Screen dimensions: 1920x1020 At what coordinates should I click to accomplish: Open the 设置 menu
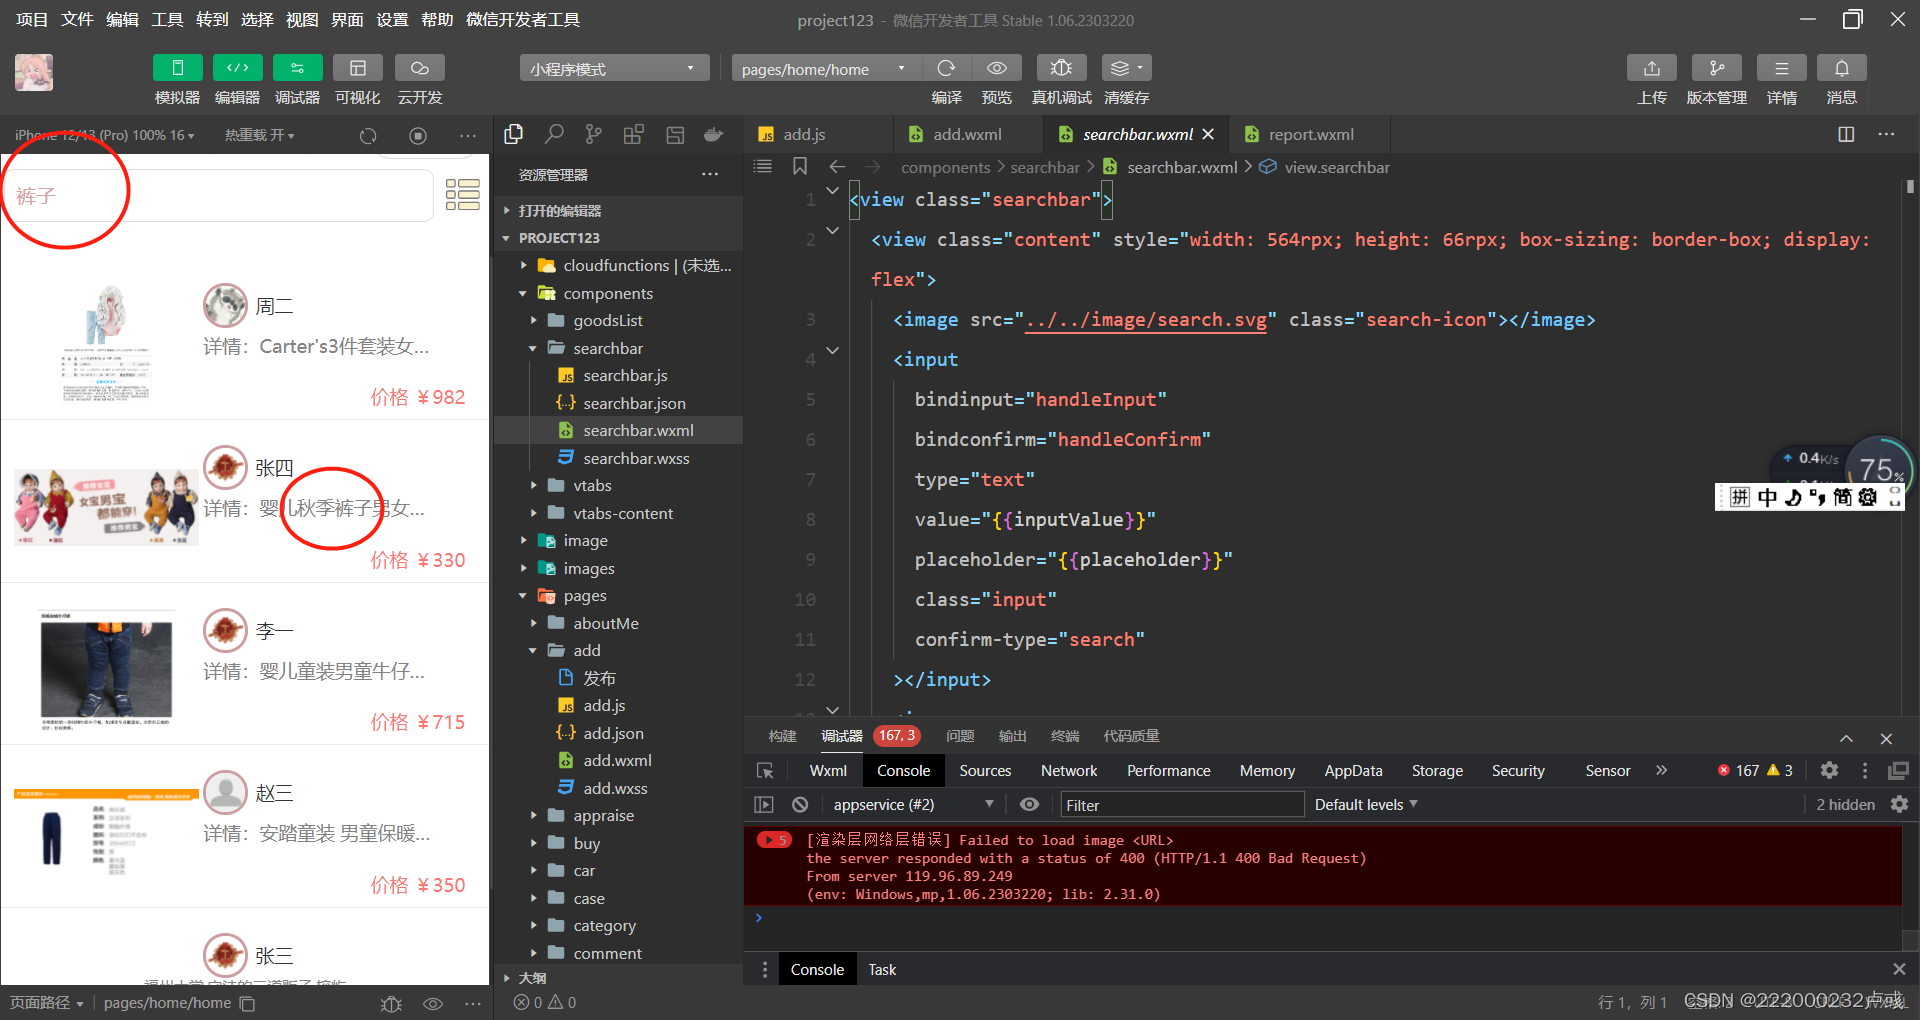pos(392,19)
